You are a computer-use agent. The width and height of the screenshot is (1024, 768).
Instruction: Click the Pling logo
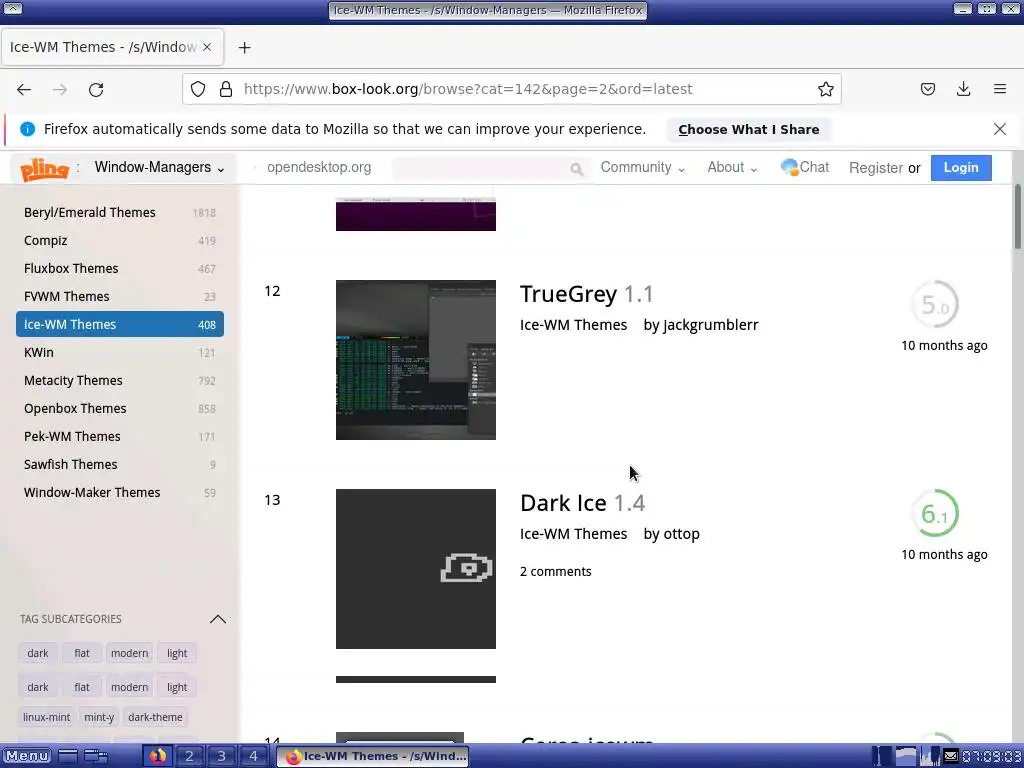[44, 169]
